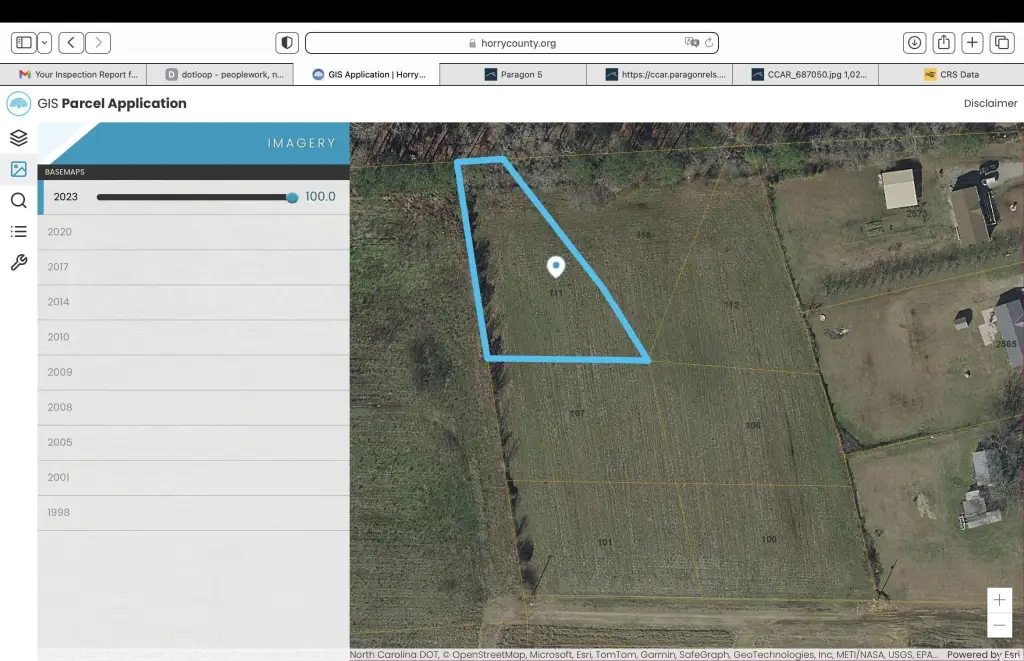Click the map zoom out minus button
This screenshot has height=661, width=1024.
coord(999,626)
